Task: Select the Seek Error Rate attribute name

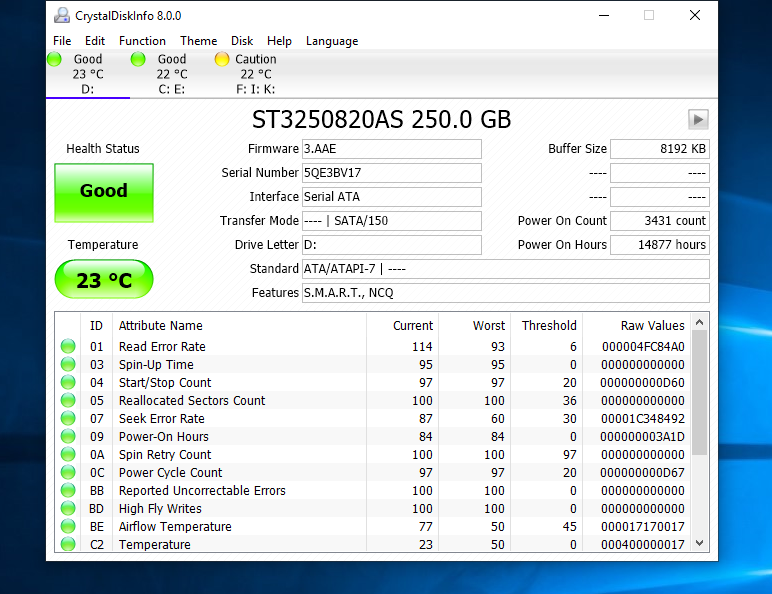Action: tap(161, 419)
